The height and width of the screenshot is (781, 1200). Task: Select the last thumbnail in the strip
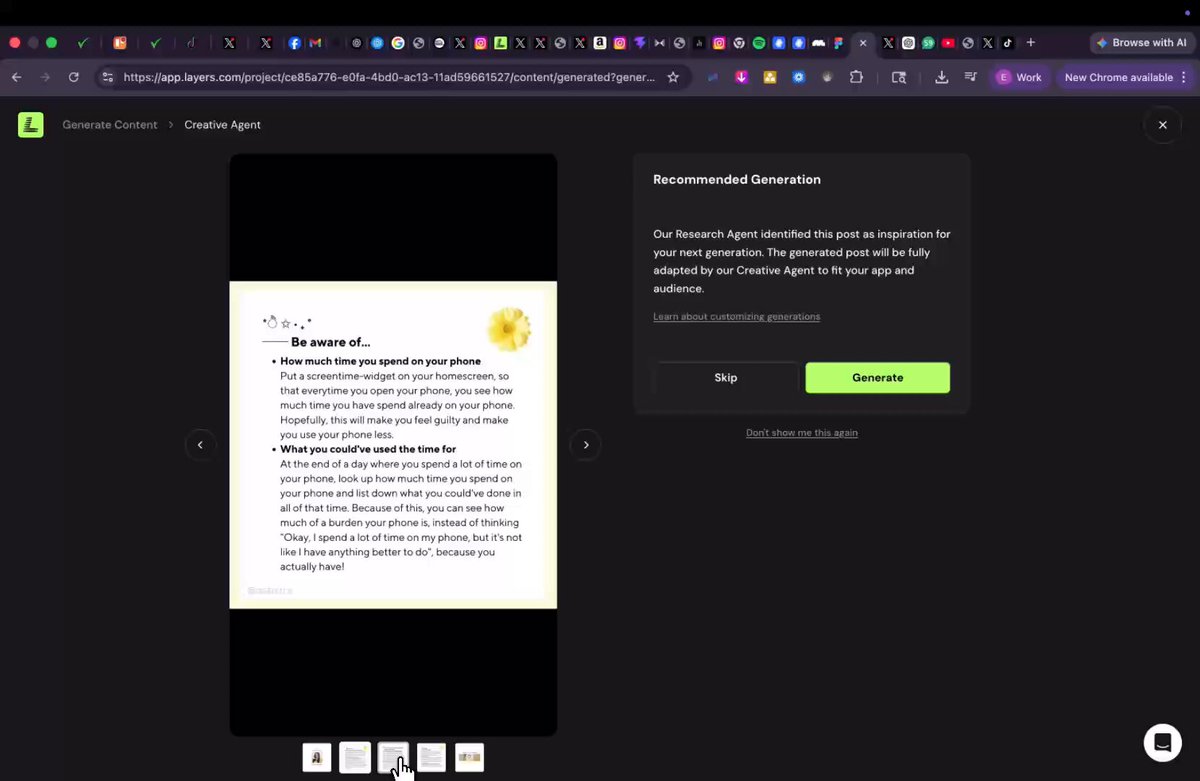[x=469, y=757]
